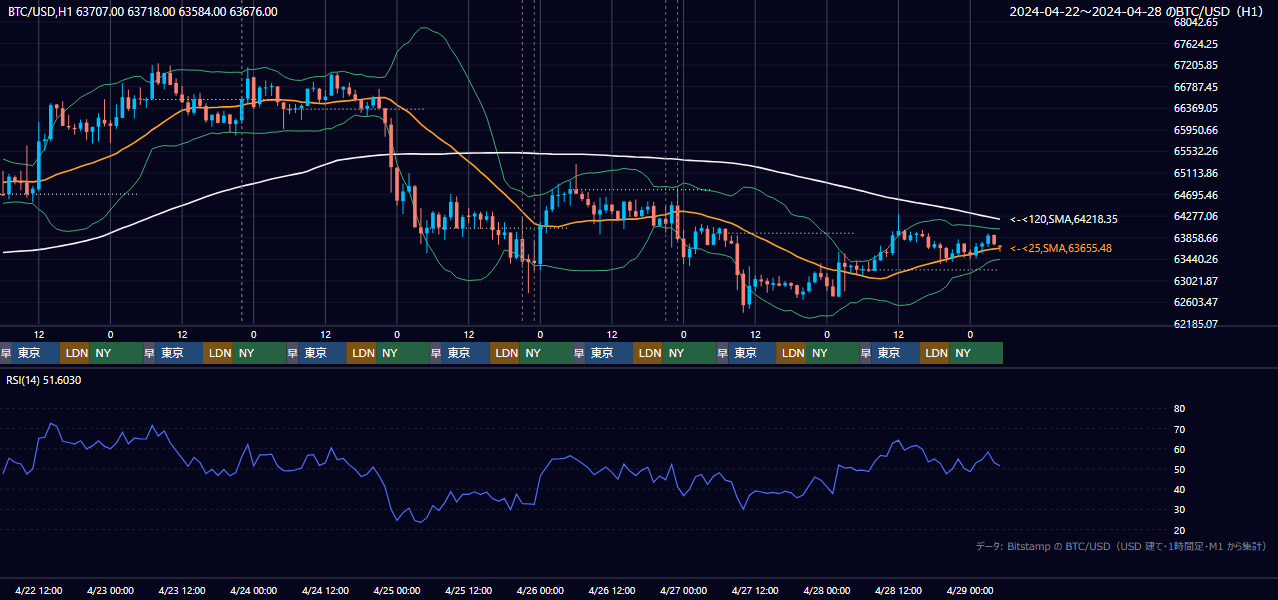Click the 25 SMA label 63655.48
1278x600 pixels.
1061,248
